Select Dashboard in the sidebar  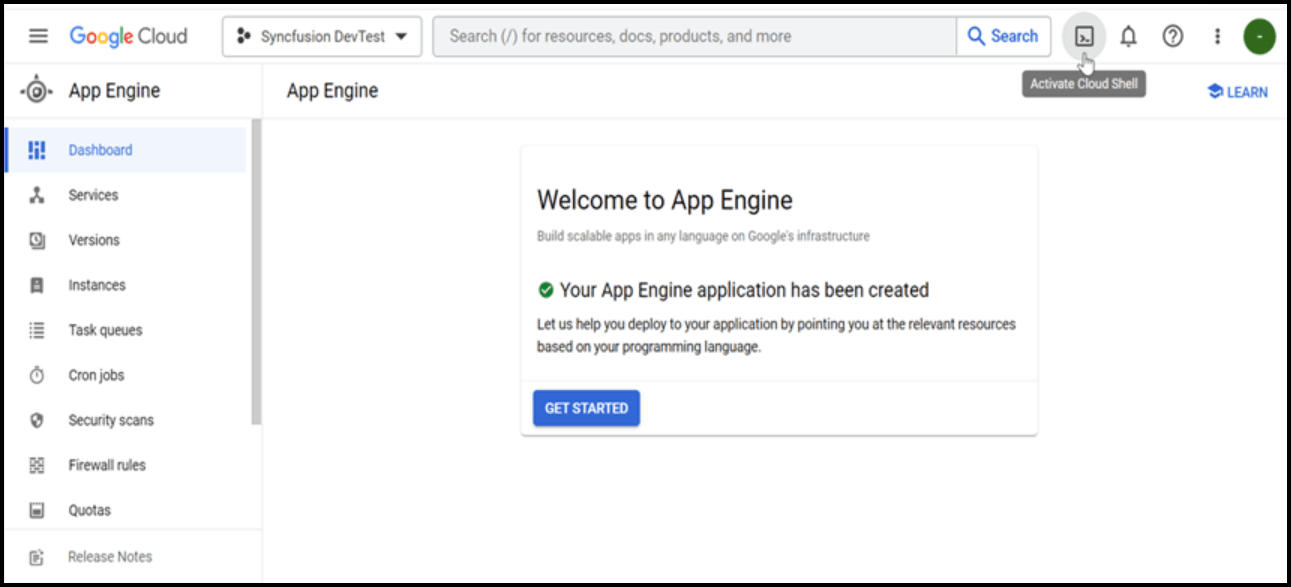pyautogui.click(x=125, y=150)
